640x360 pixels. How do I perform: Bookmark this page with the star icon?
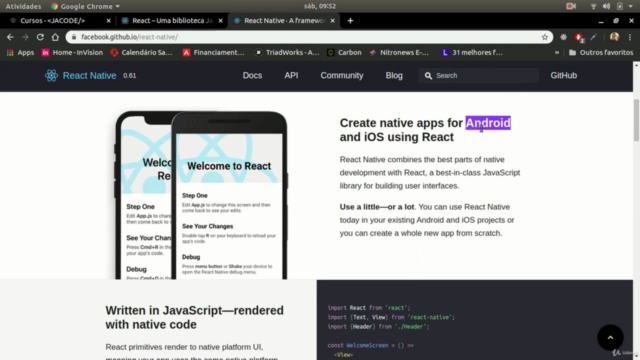pyautogui.click(x=544, y=37)
